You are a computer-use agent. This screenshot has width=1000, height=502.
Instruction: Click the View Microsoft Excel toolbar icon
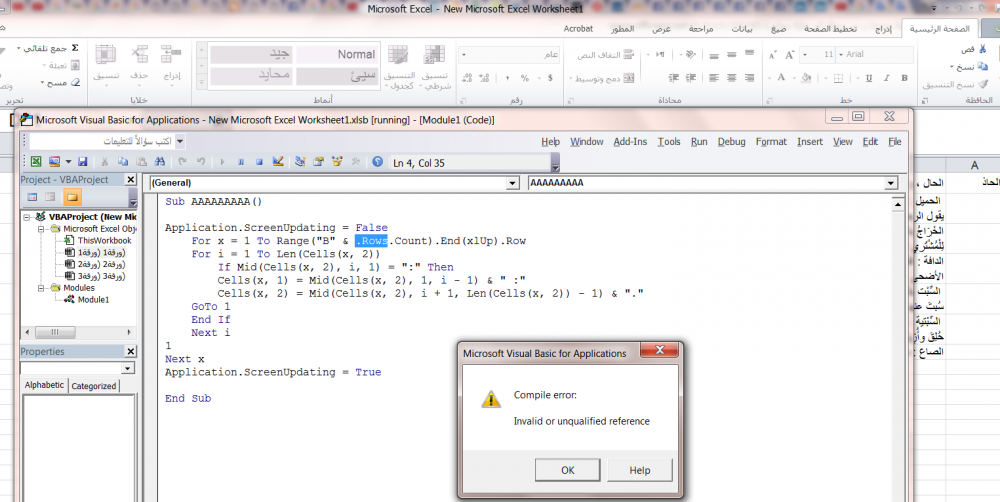pyautogui.click(x=36, y=162)
